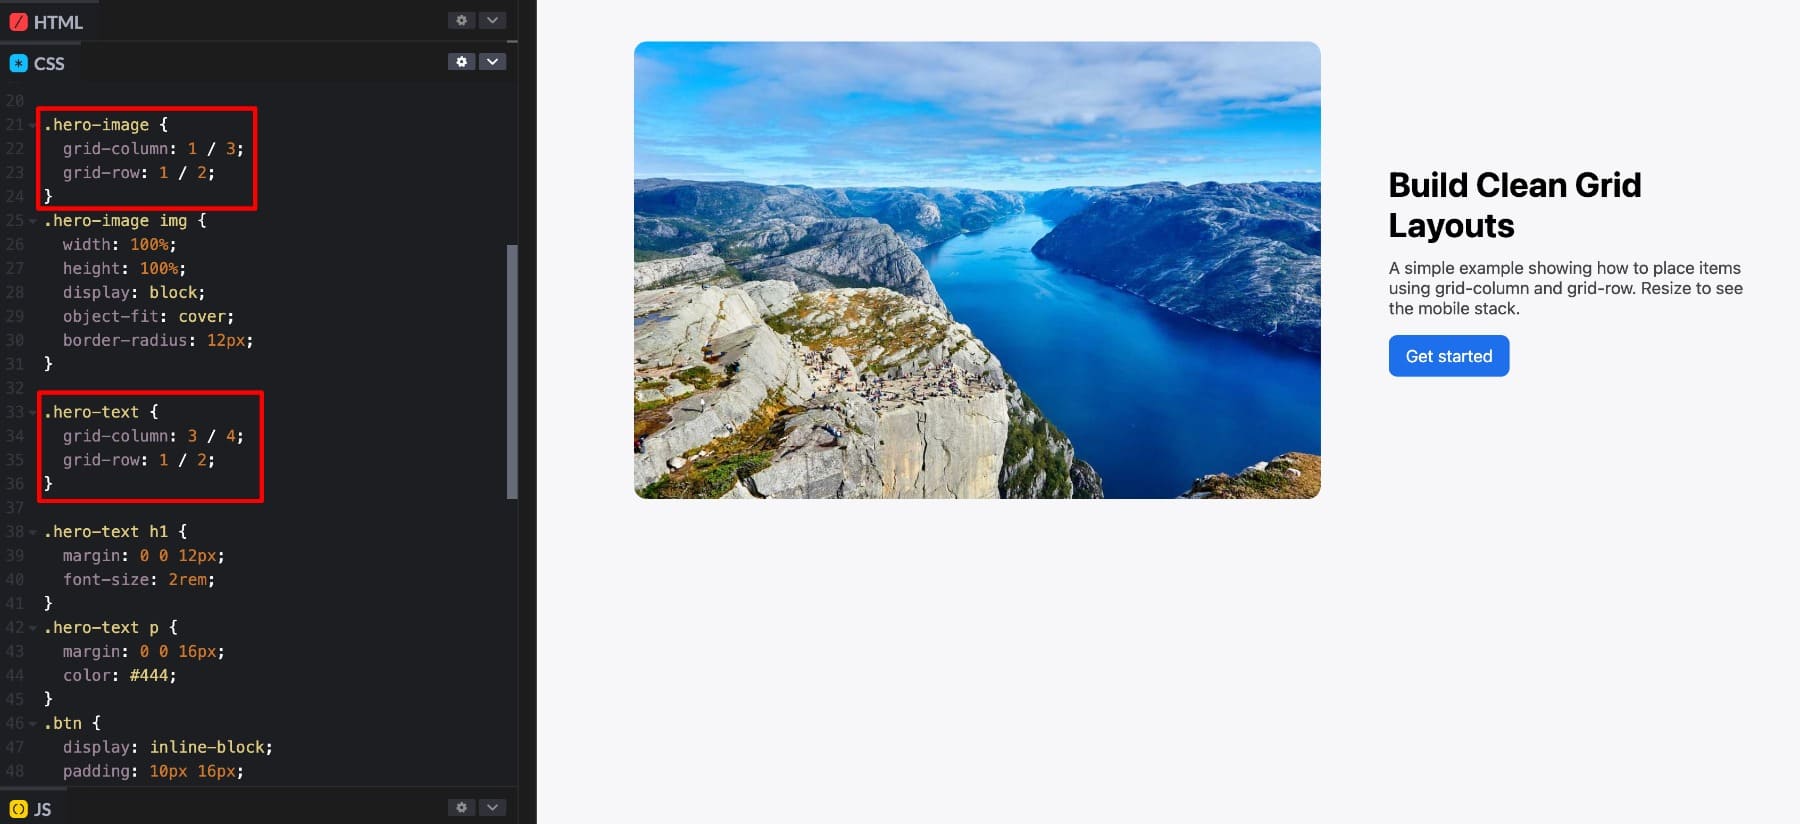This screenshot has height=824, width=1800.
Task: Fold the .btn rule at line 46
Action: coord(33,724)
